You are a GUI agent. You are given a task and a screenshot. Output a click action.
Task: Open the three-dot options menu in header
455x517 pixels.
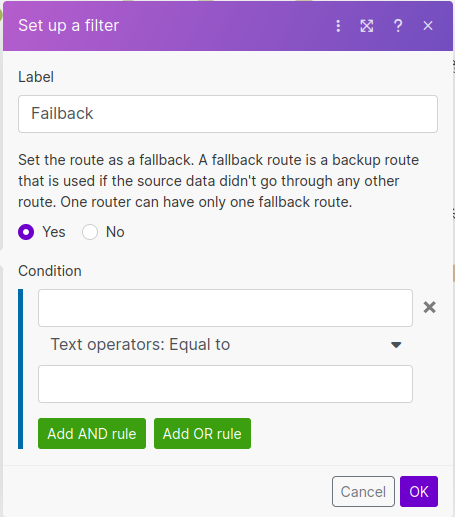coord(338,26)
